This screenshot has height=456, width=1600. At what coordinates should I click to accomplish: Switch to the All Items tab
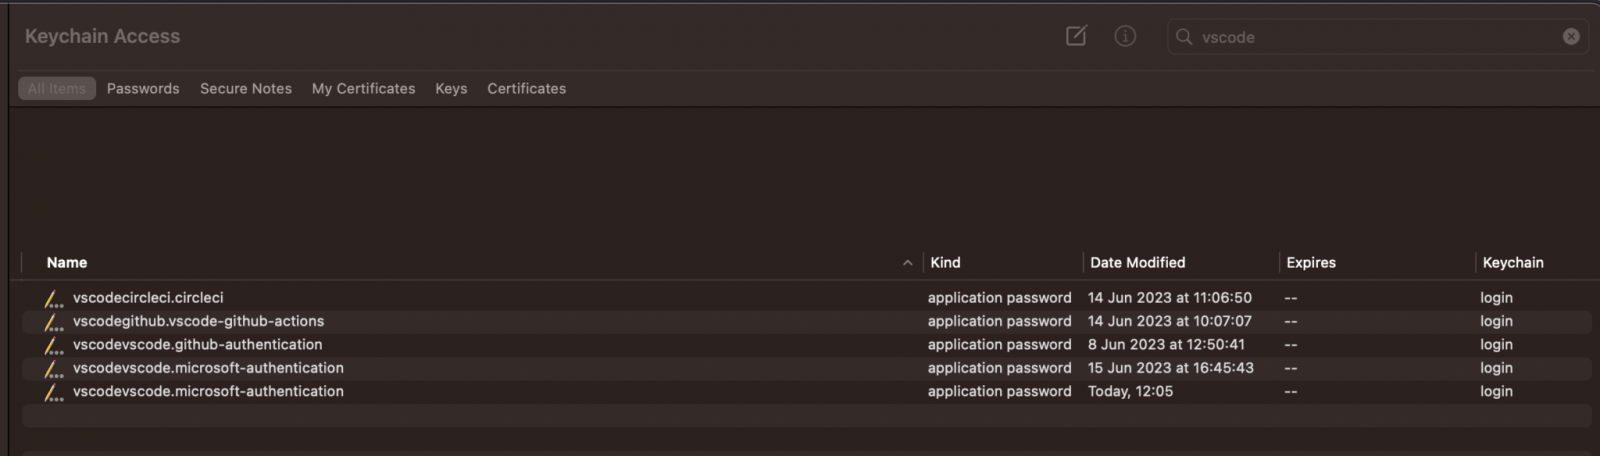point(57,89)
